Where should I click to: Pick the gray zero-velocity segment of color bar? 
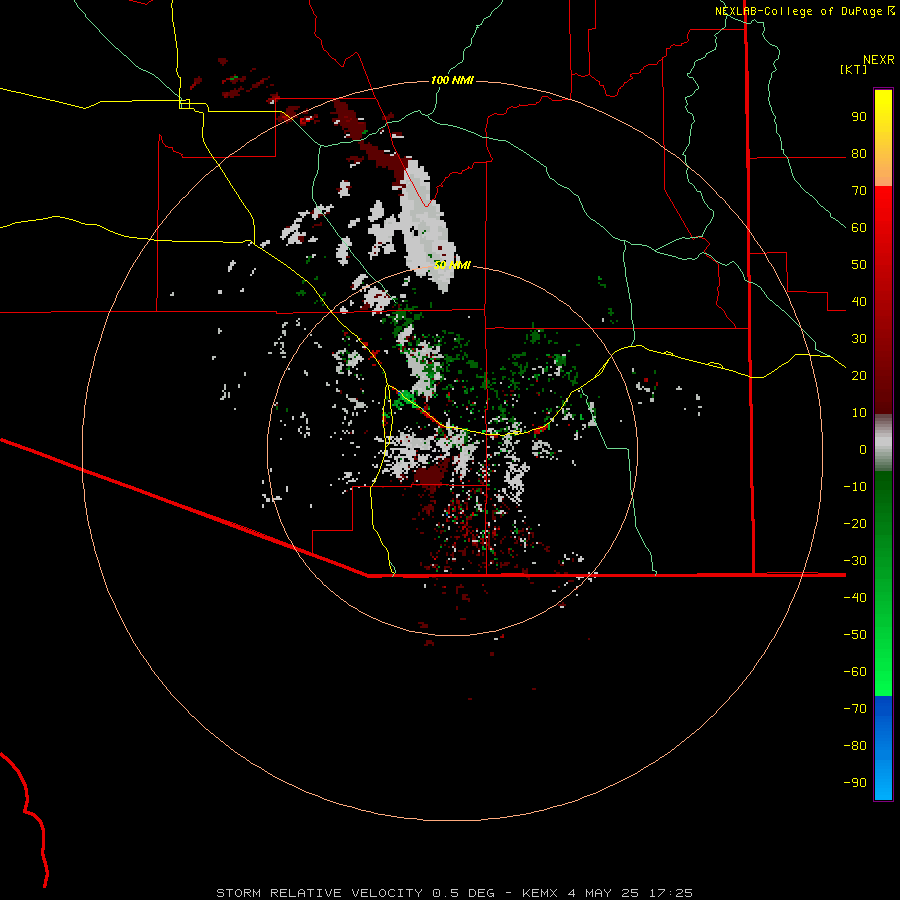coord(883,443)
